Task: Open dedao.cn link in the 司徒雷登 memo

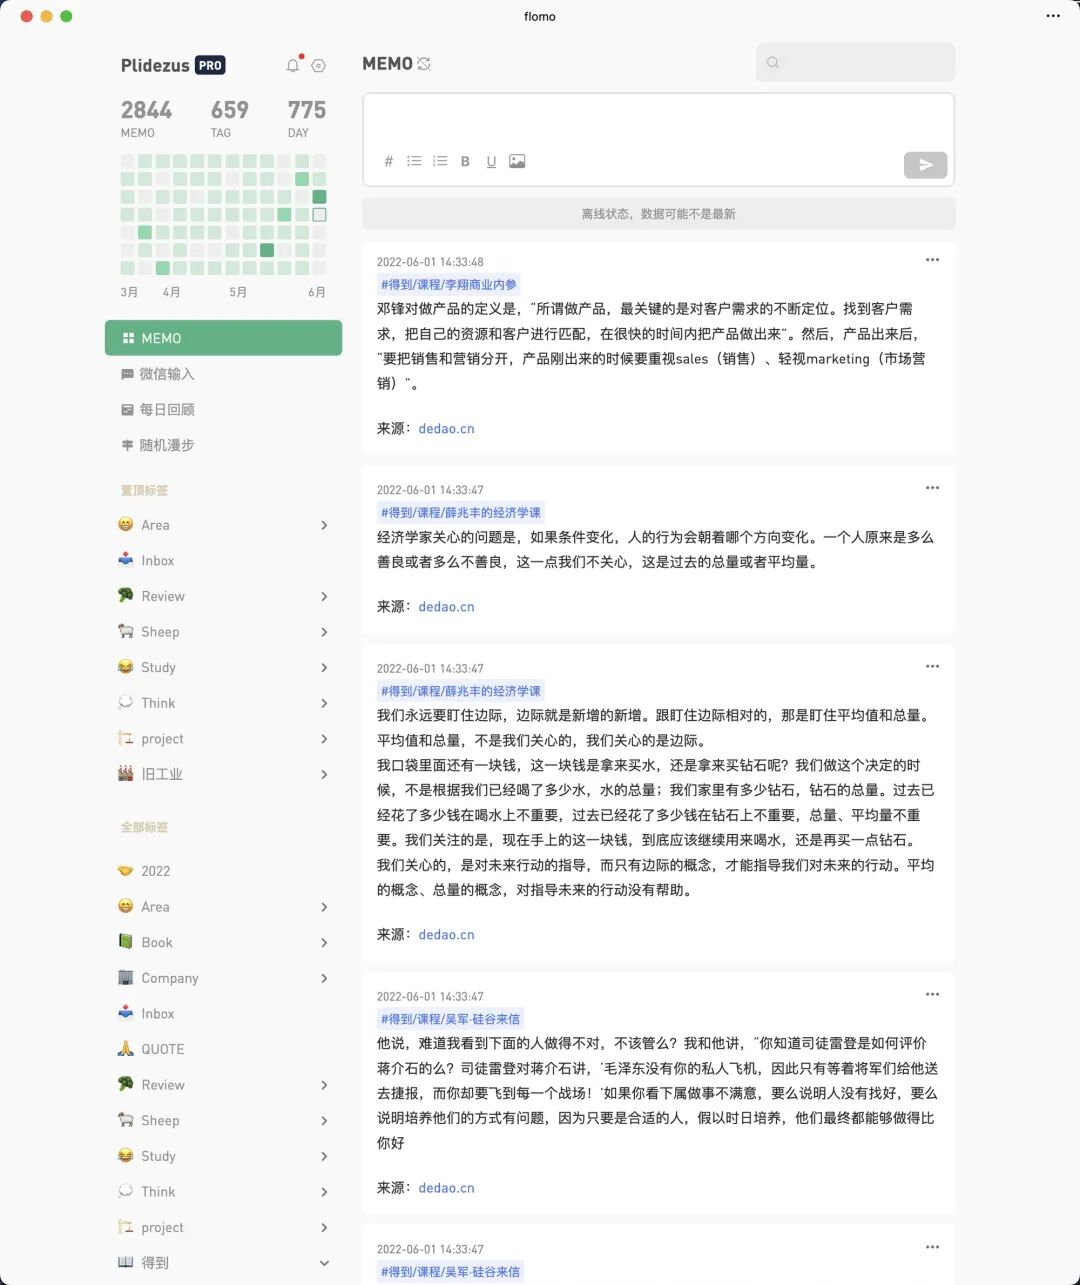Action: click(x=446, y=1188)
